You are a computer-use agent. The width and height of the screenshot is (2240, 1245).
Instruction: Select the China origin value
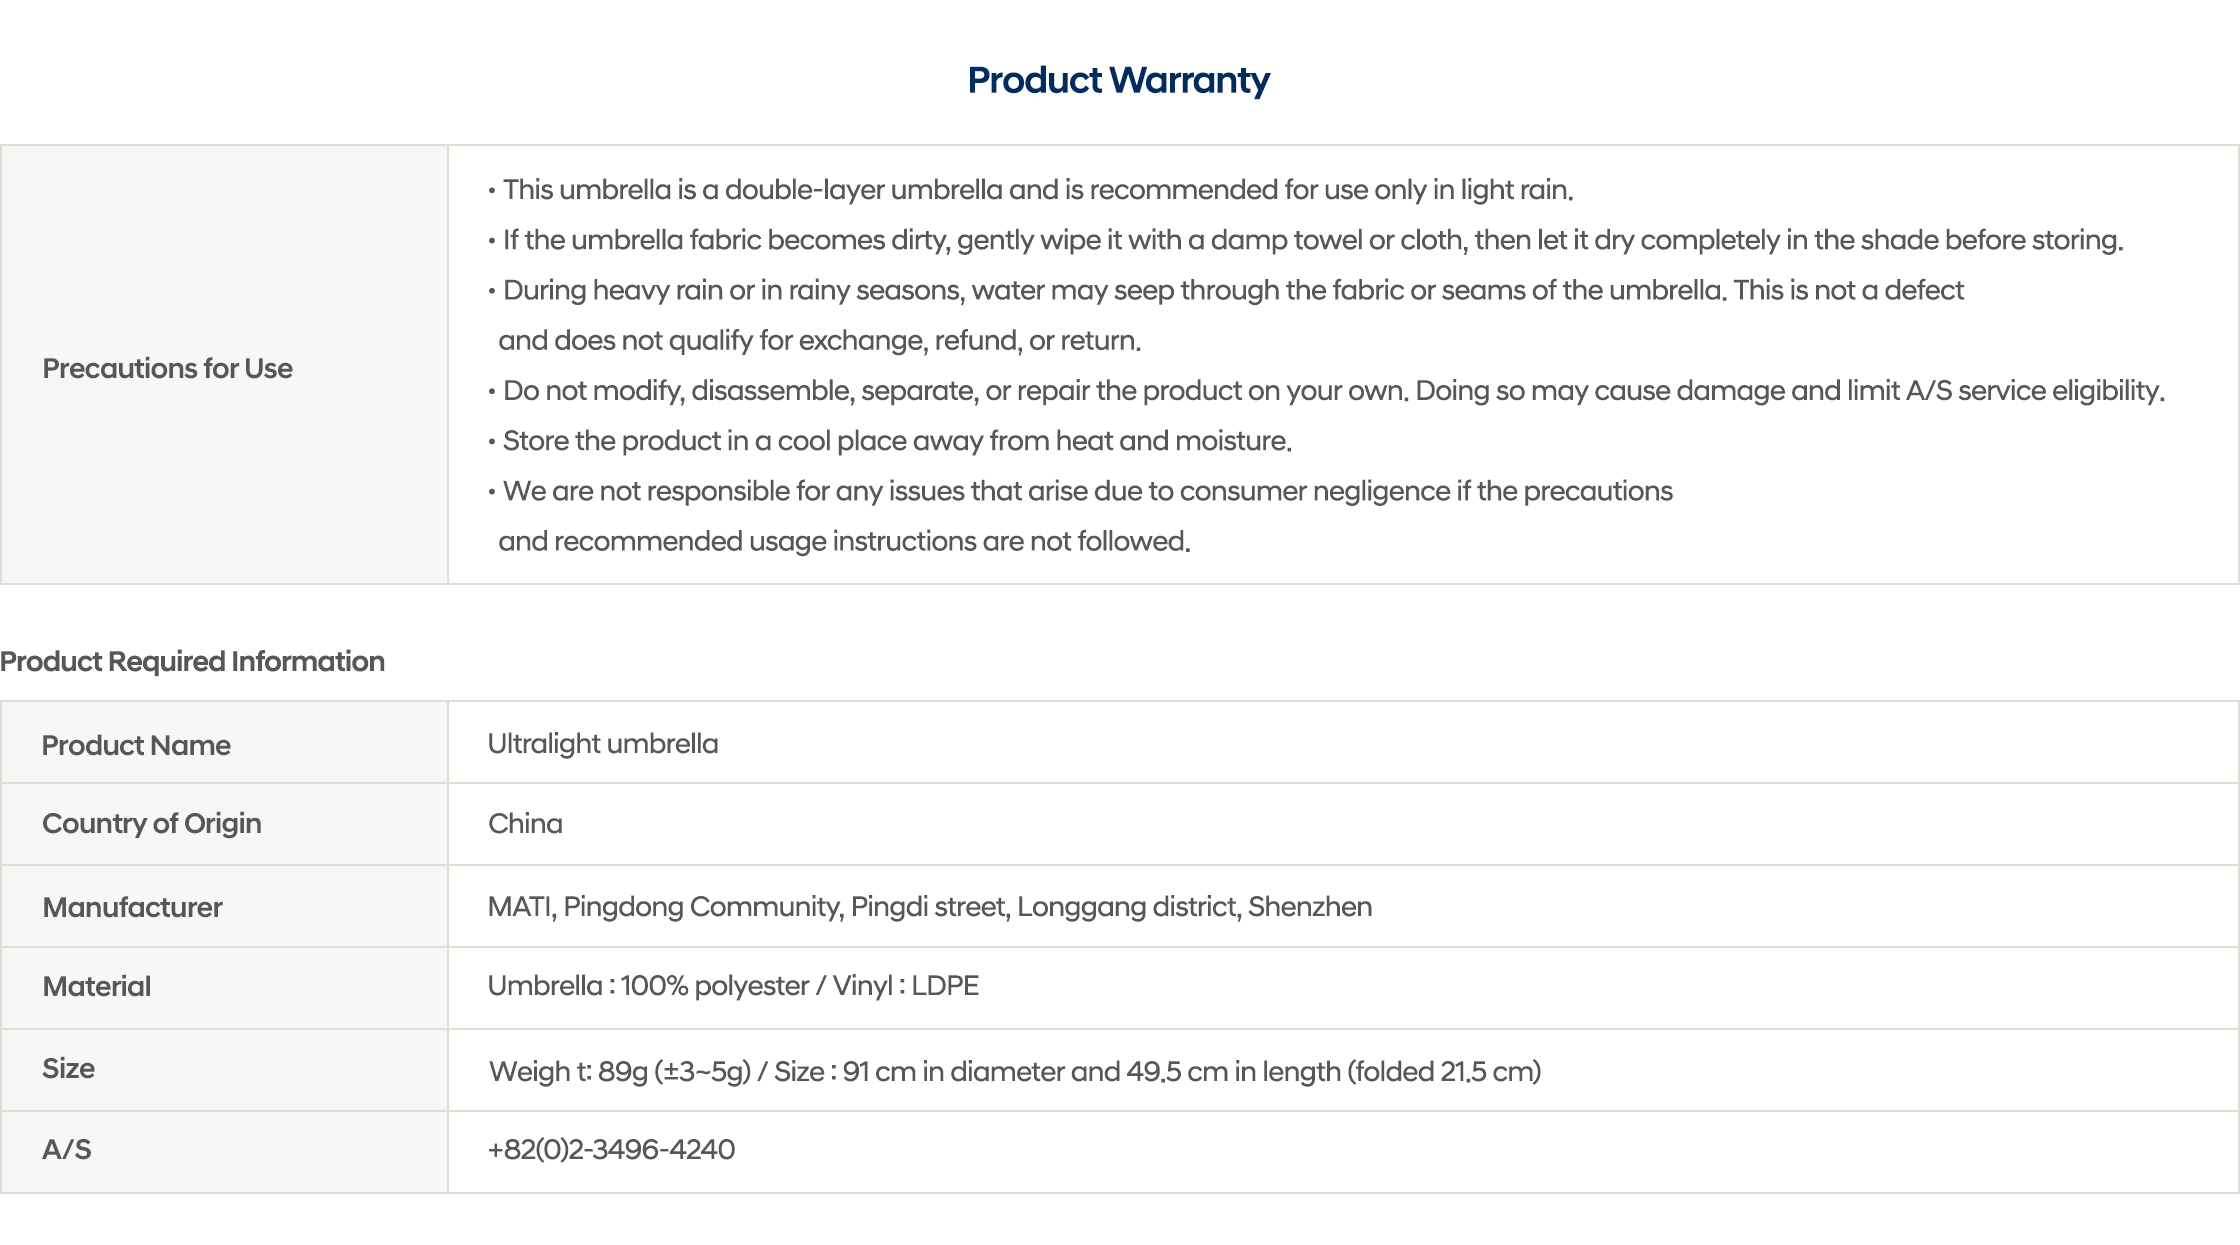[525, 823]
